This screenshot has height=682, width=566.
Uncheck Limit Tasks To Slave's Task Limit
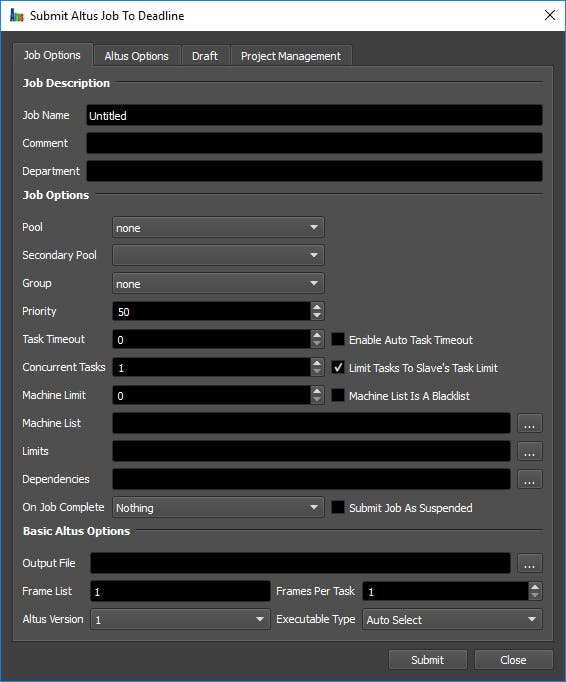338,368
